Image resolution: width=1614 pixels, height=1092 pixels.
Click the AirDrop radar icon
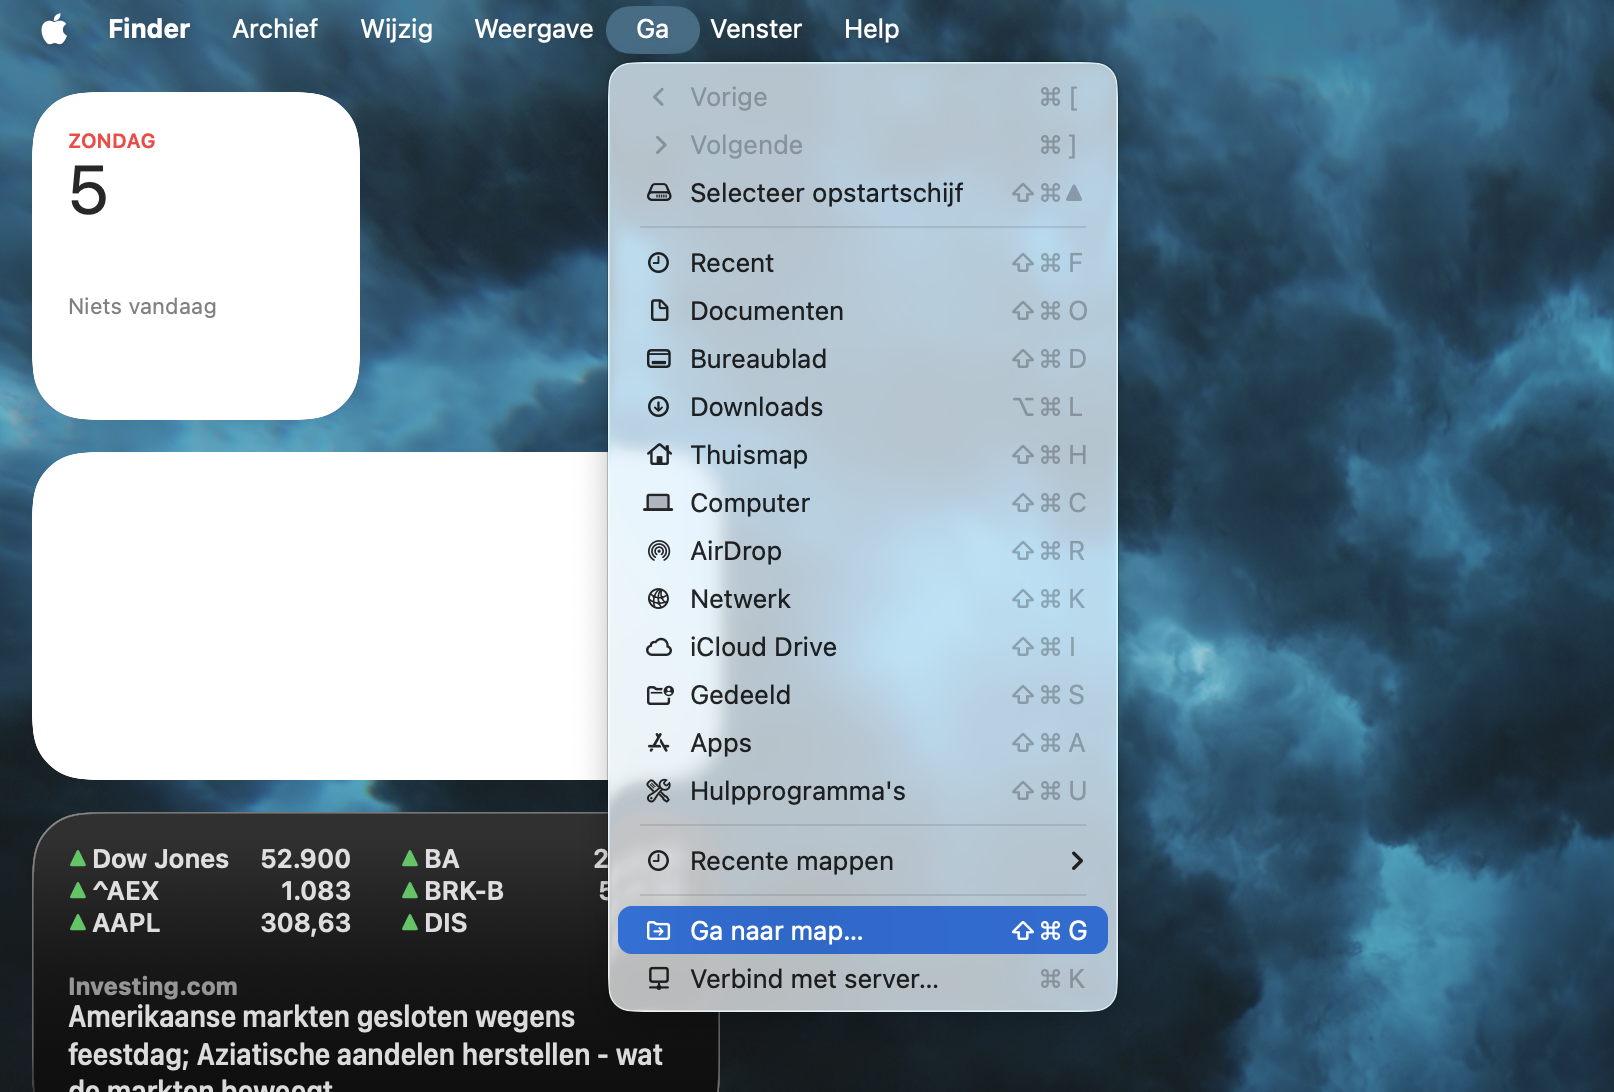(658, 551)
